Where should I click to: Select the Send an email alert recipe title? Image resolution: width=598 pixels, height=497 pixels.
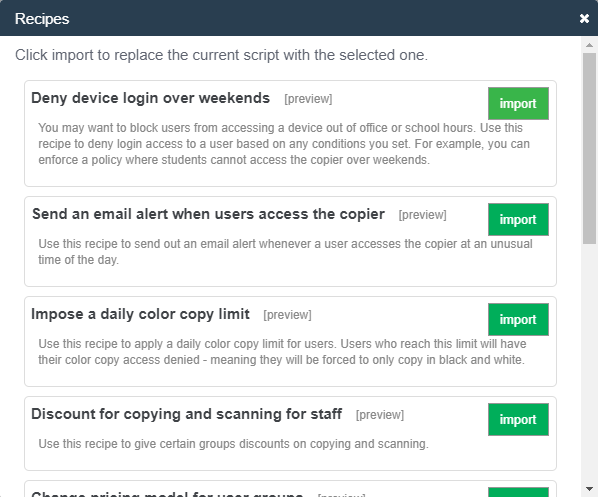208,214
